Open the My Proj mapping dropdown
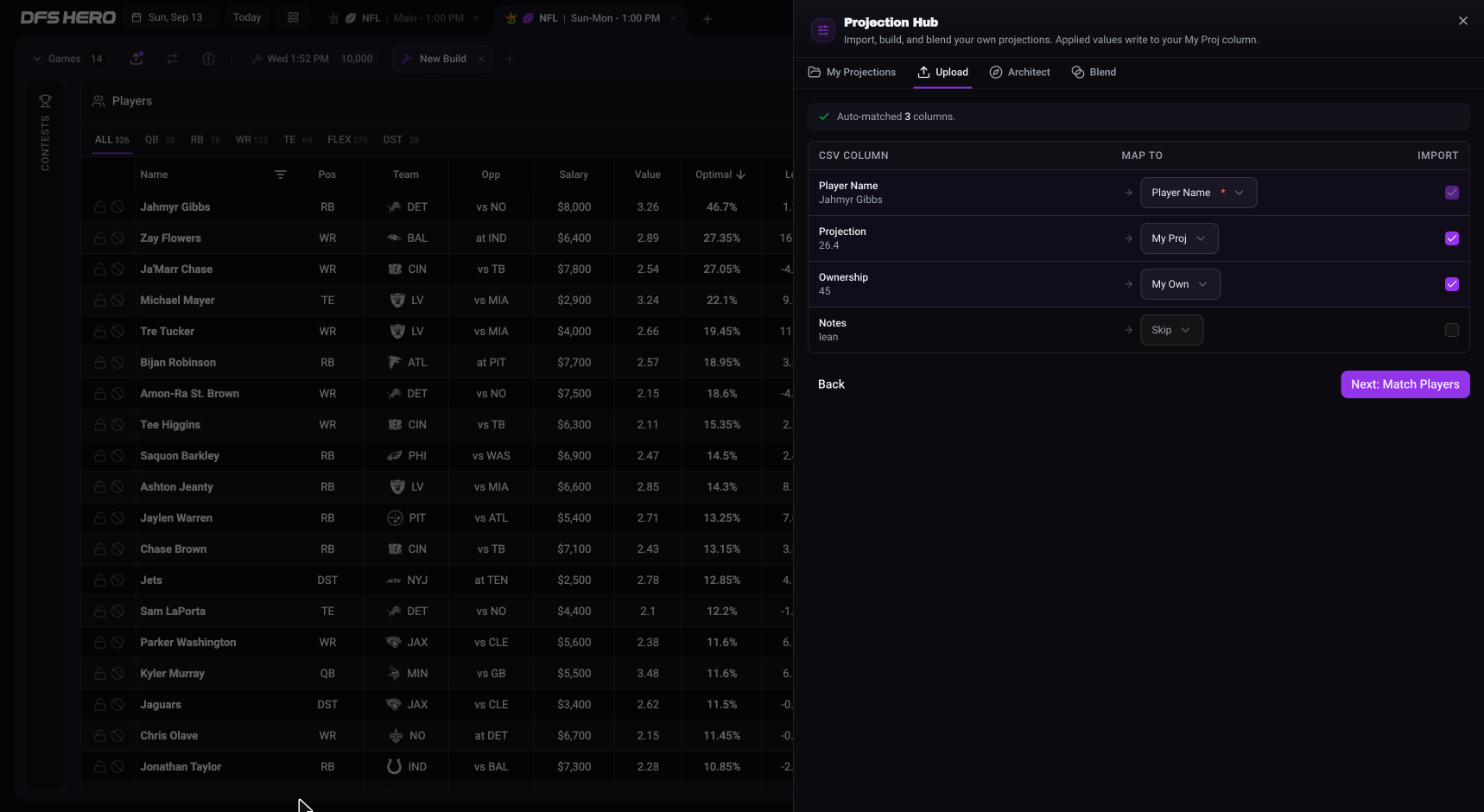This screenshot has width=1484, height=812. tap(1179, 238)
